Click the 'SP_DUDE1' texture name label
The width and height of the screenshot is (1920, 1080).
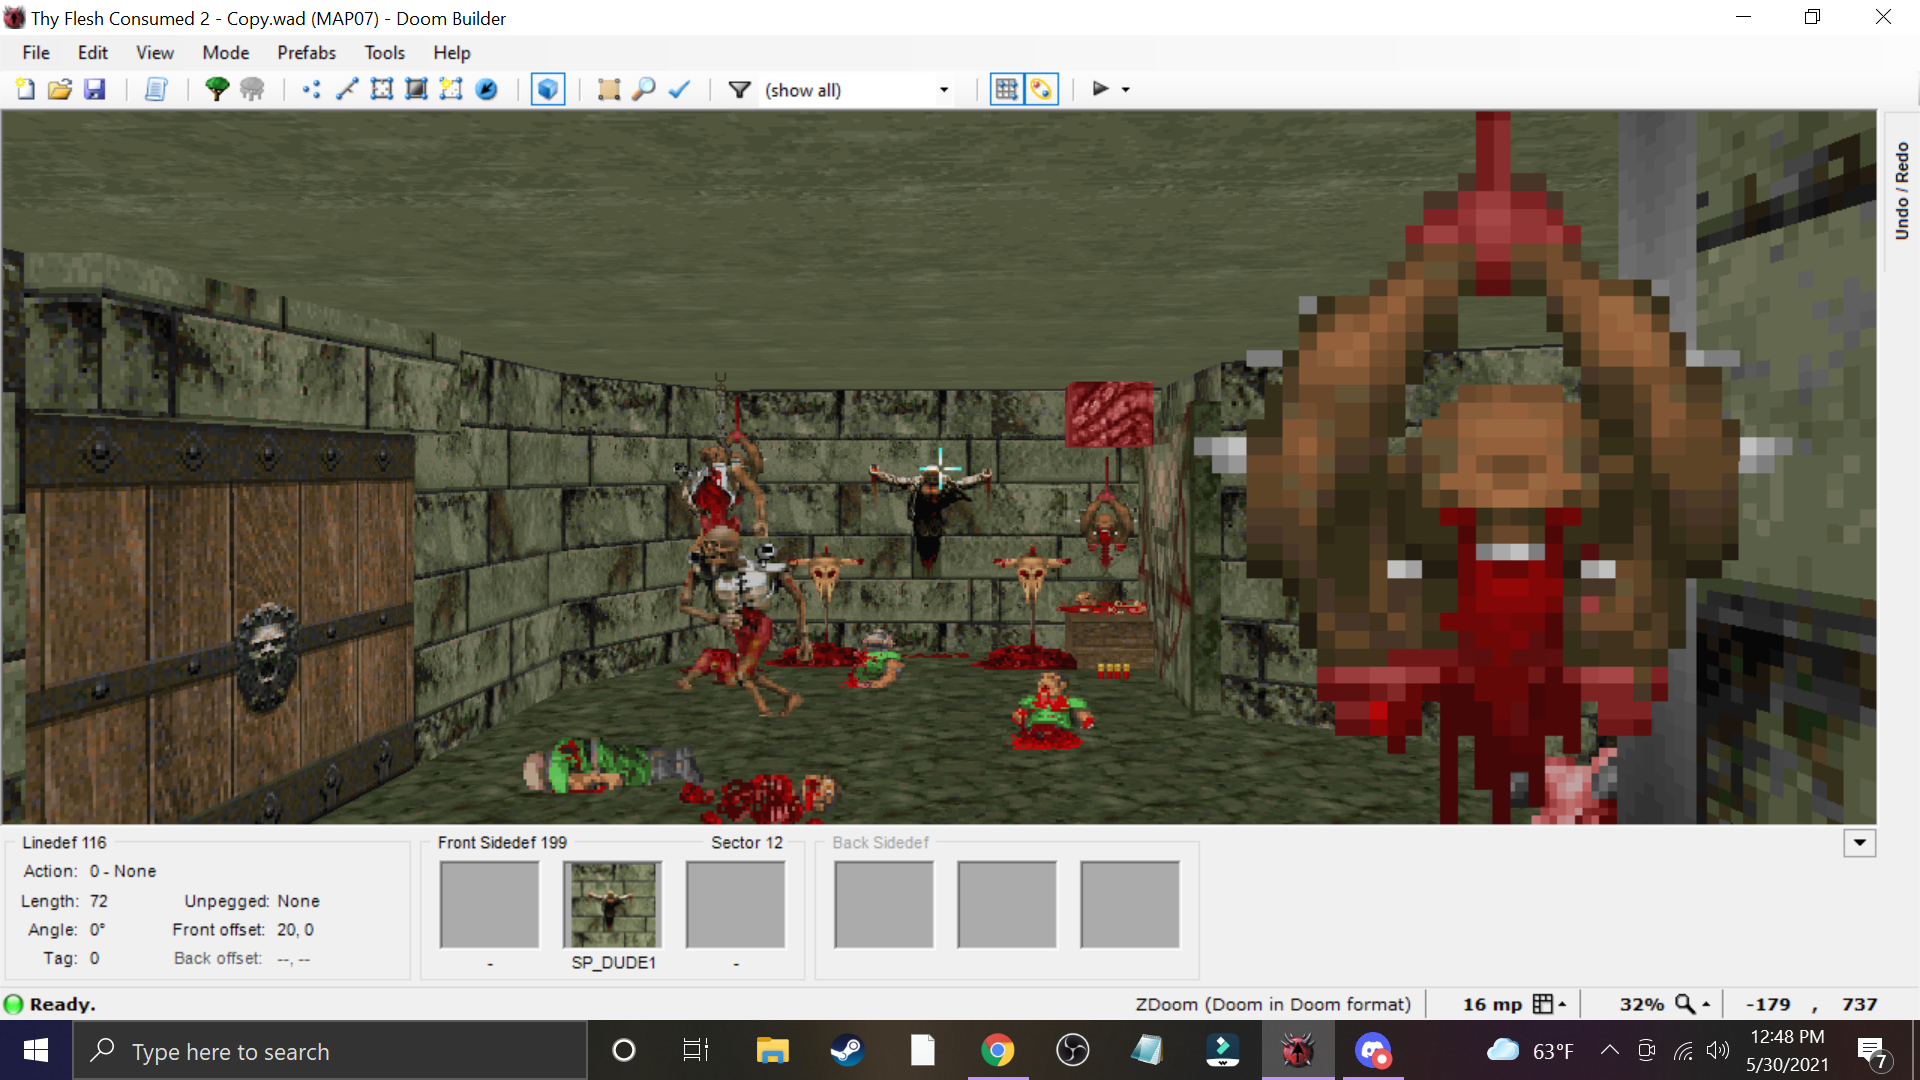pyautogui.click(x=613, y=963)
